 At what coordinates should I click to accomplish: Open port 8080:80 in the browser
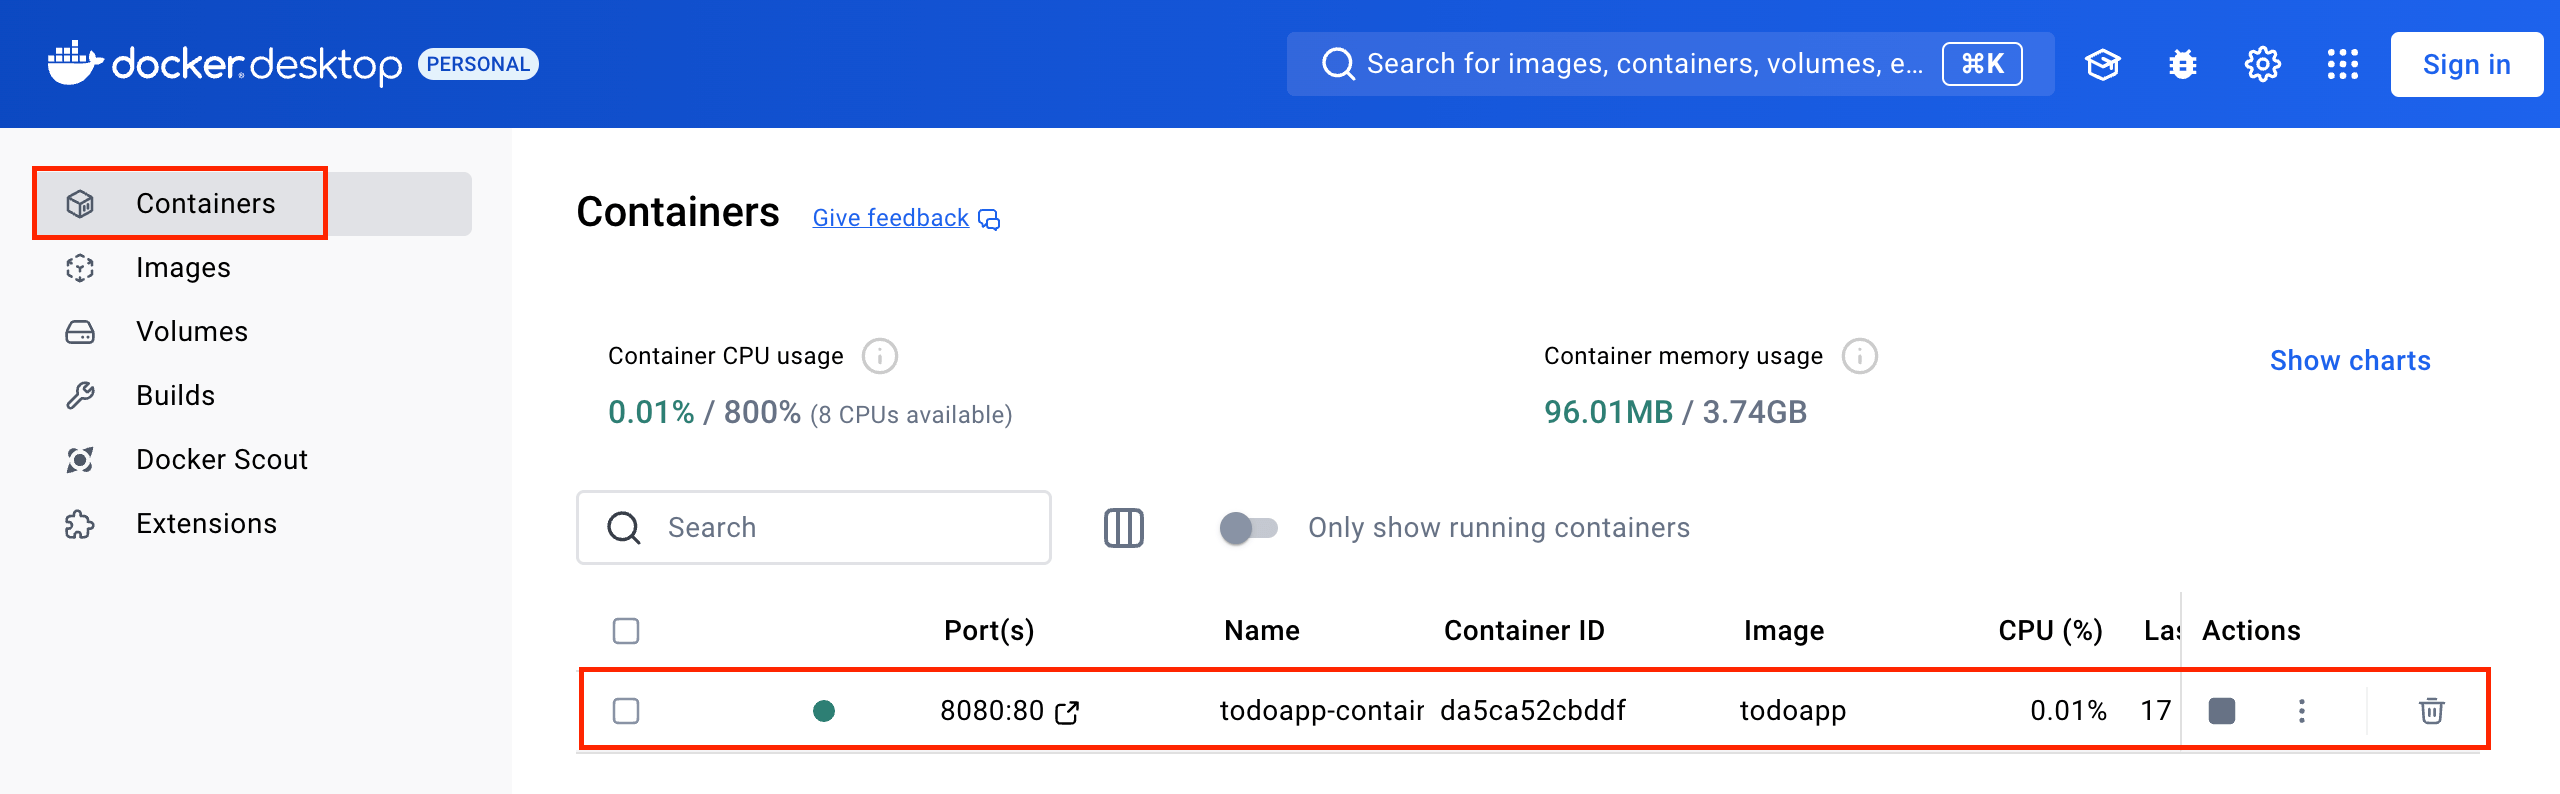(992, 710)
